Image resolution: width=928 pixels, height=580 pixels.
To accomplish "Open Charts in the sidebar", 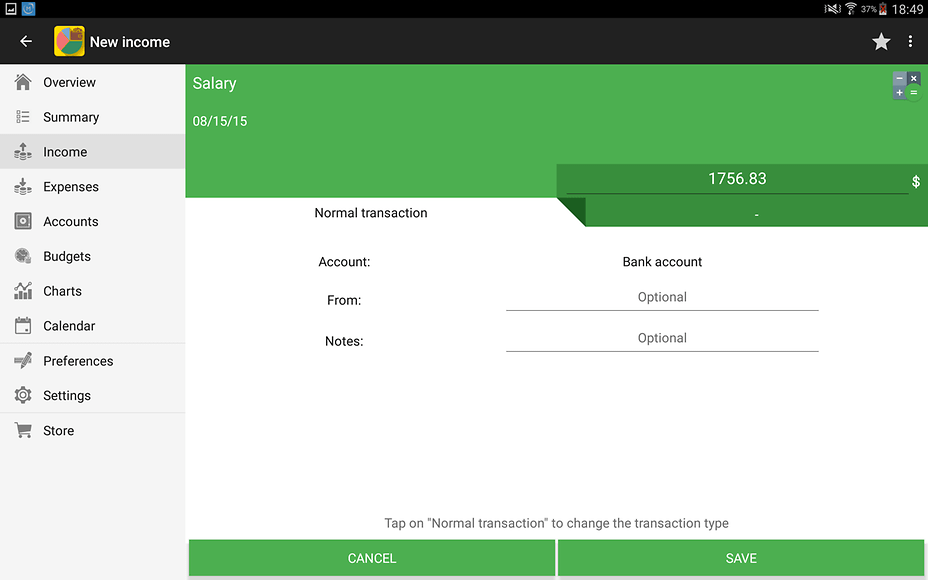I will (x=92, y=291).
